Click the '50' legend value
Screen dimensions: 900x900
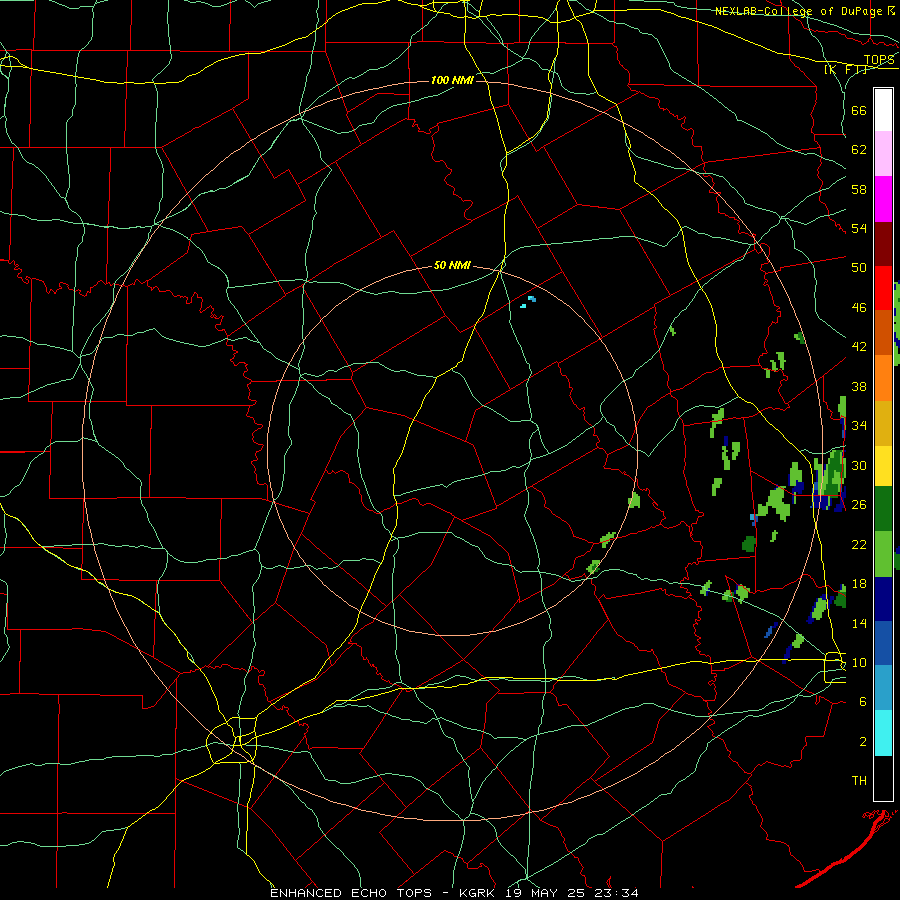coord(859,267)
